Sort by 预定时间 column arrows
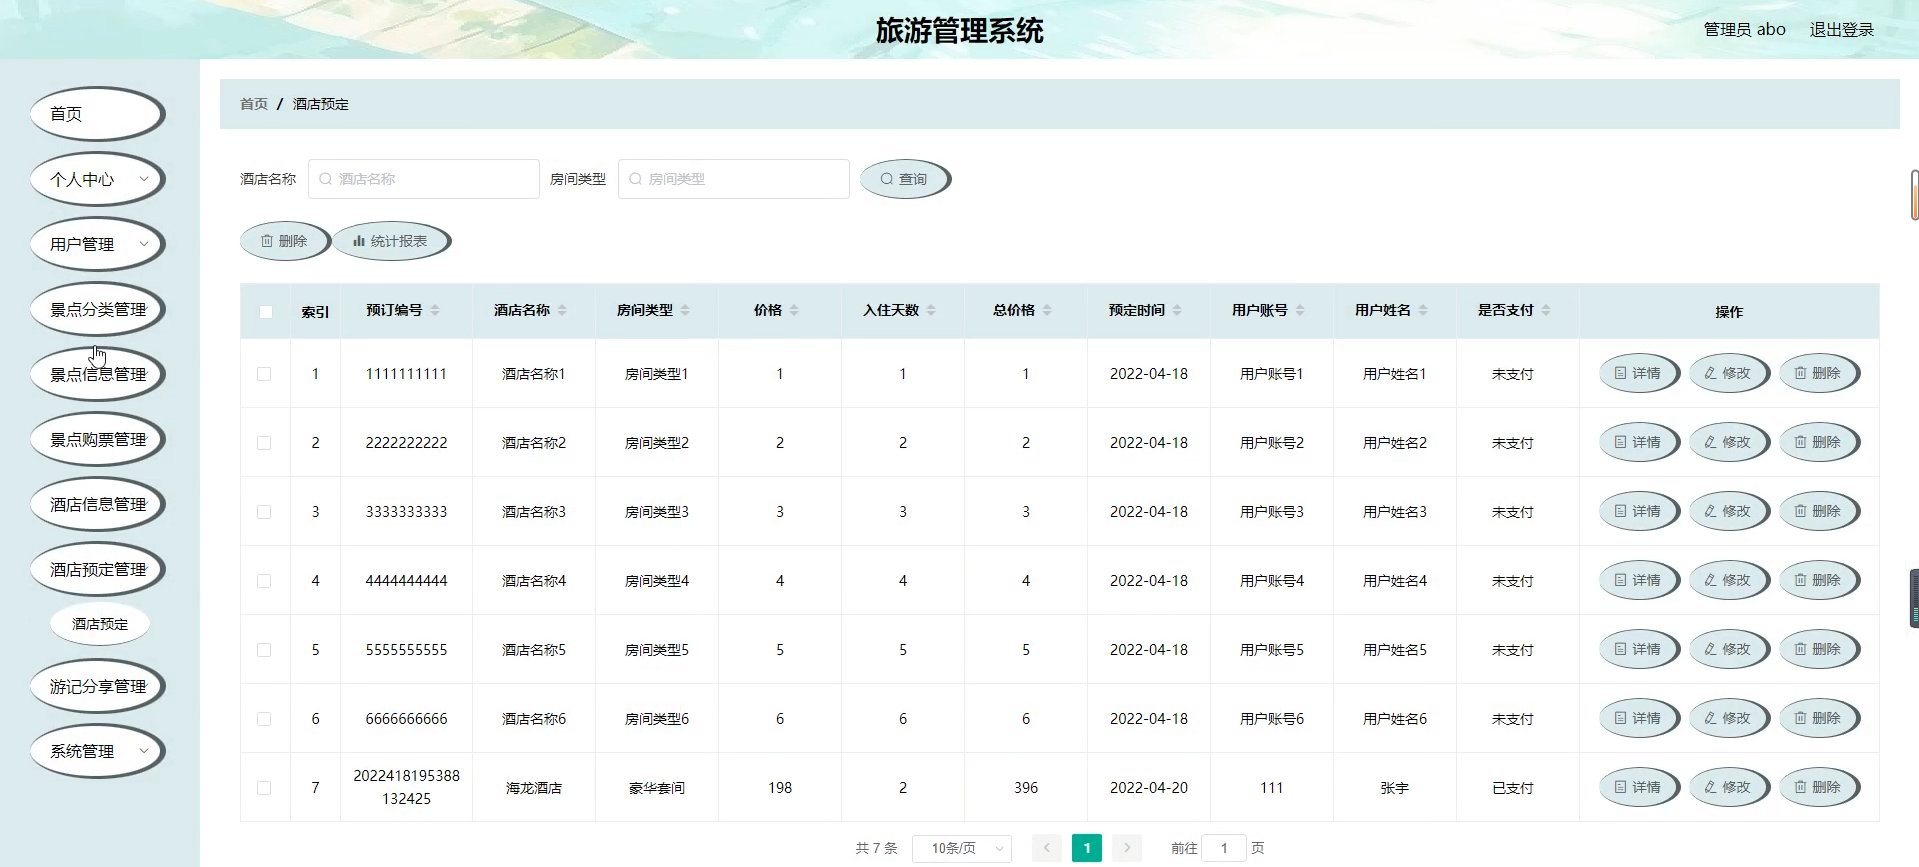 pyautogui.click(x=1177, y=311)
